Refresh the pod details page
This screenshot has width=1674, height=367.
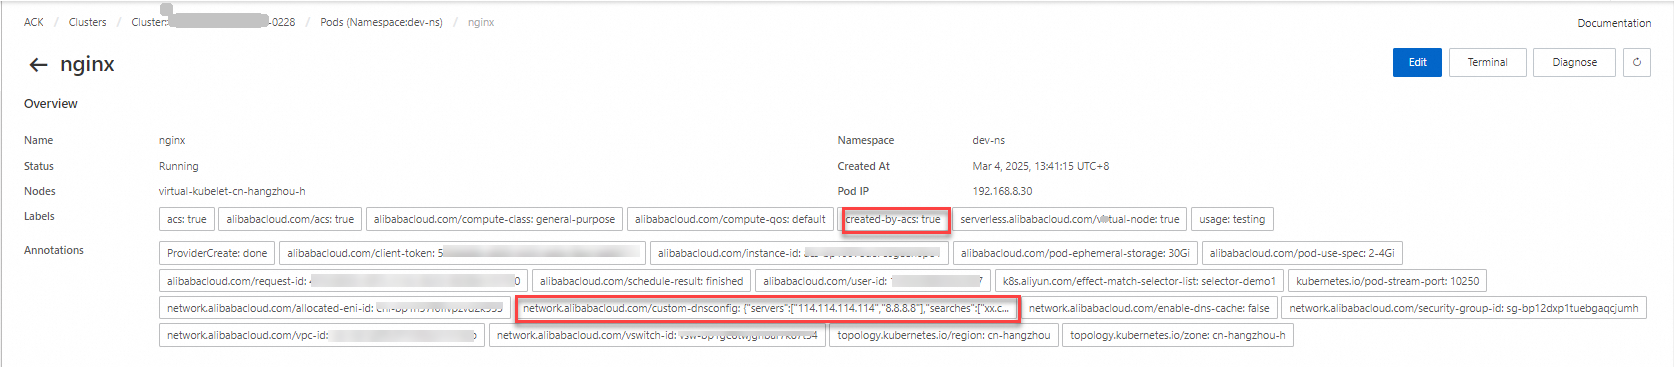pyautogui.click(x=1637, y=62)
